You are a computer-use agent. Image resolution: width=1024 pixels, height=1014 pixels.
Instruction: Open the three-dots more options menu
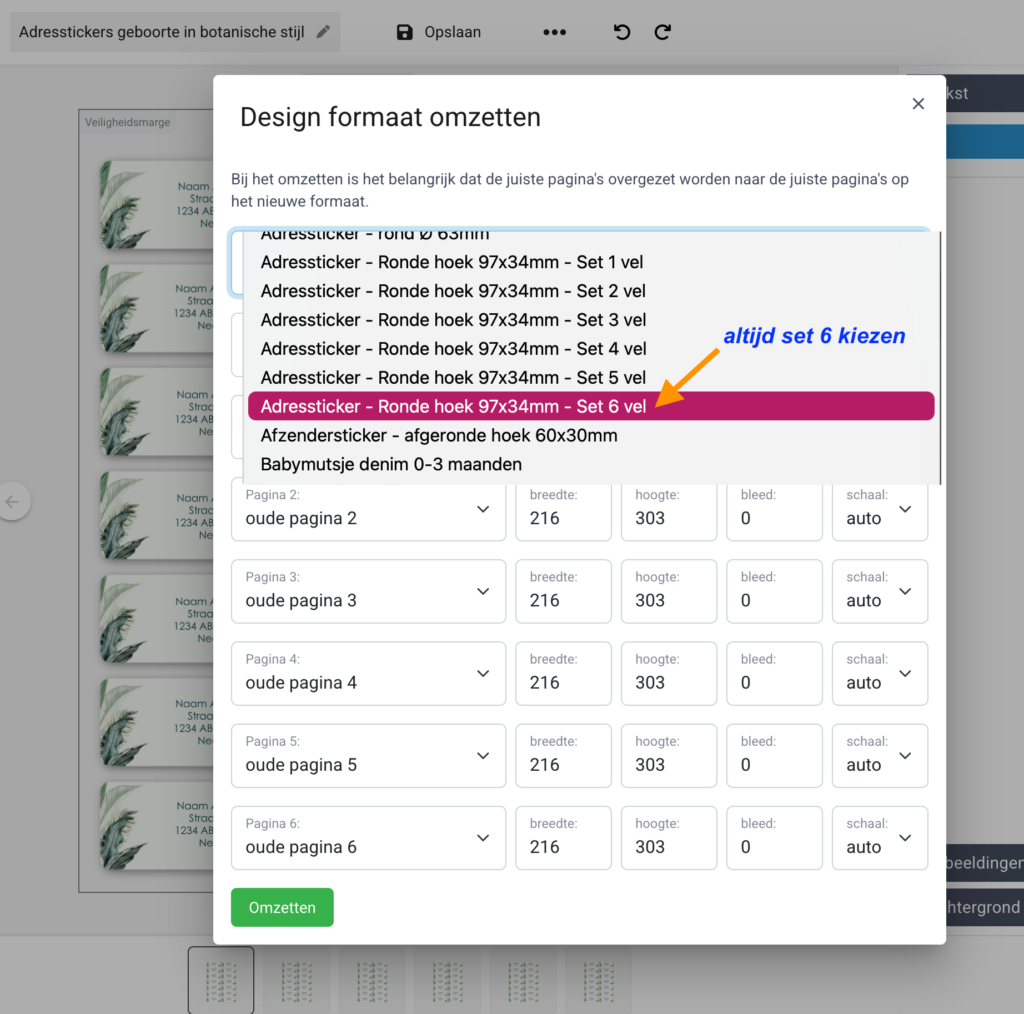click(x=554, y=32)
